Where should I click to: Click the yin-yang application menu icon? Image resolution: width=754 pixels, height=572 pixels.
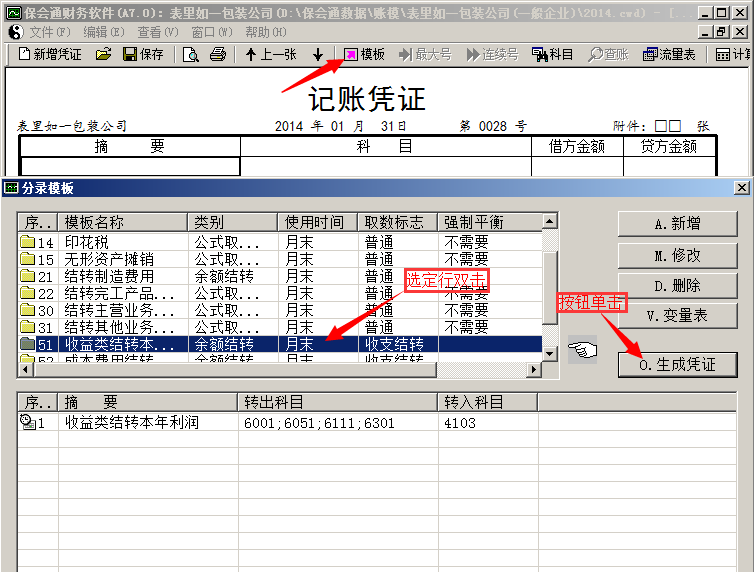click(x=16, y=32)
